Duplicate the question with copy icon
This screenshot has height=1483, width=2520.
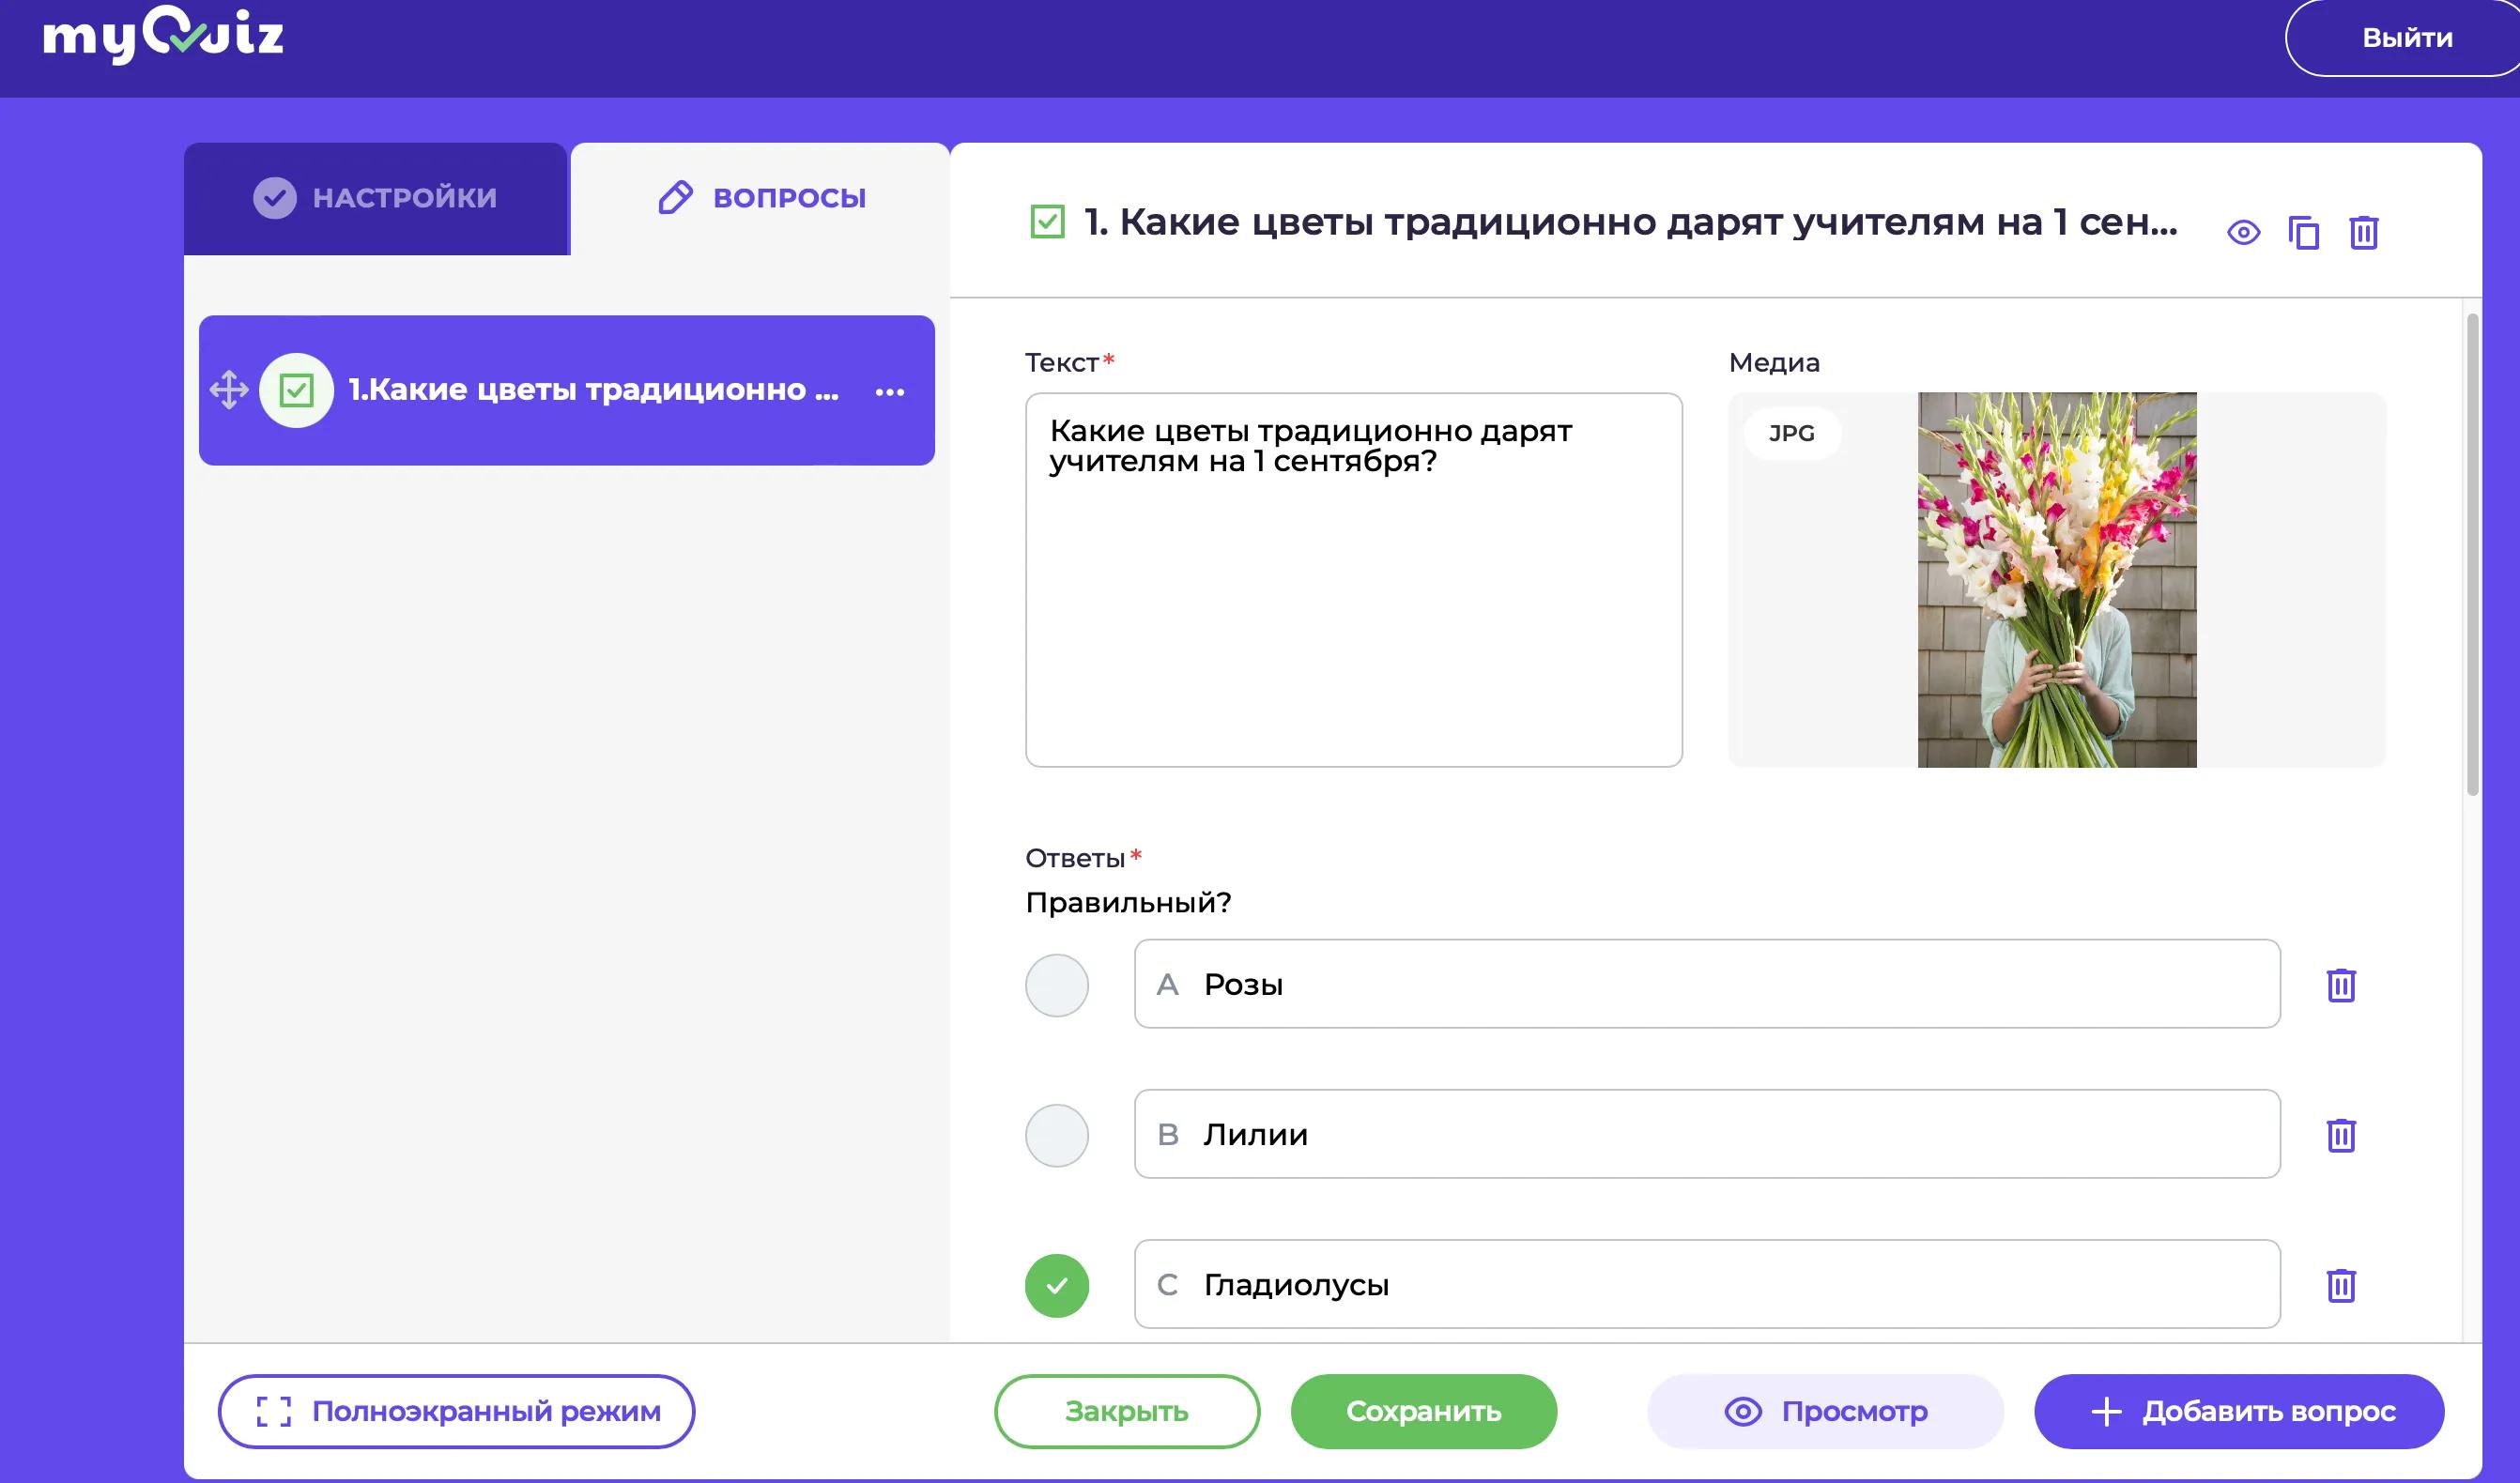2303,233
